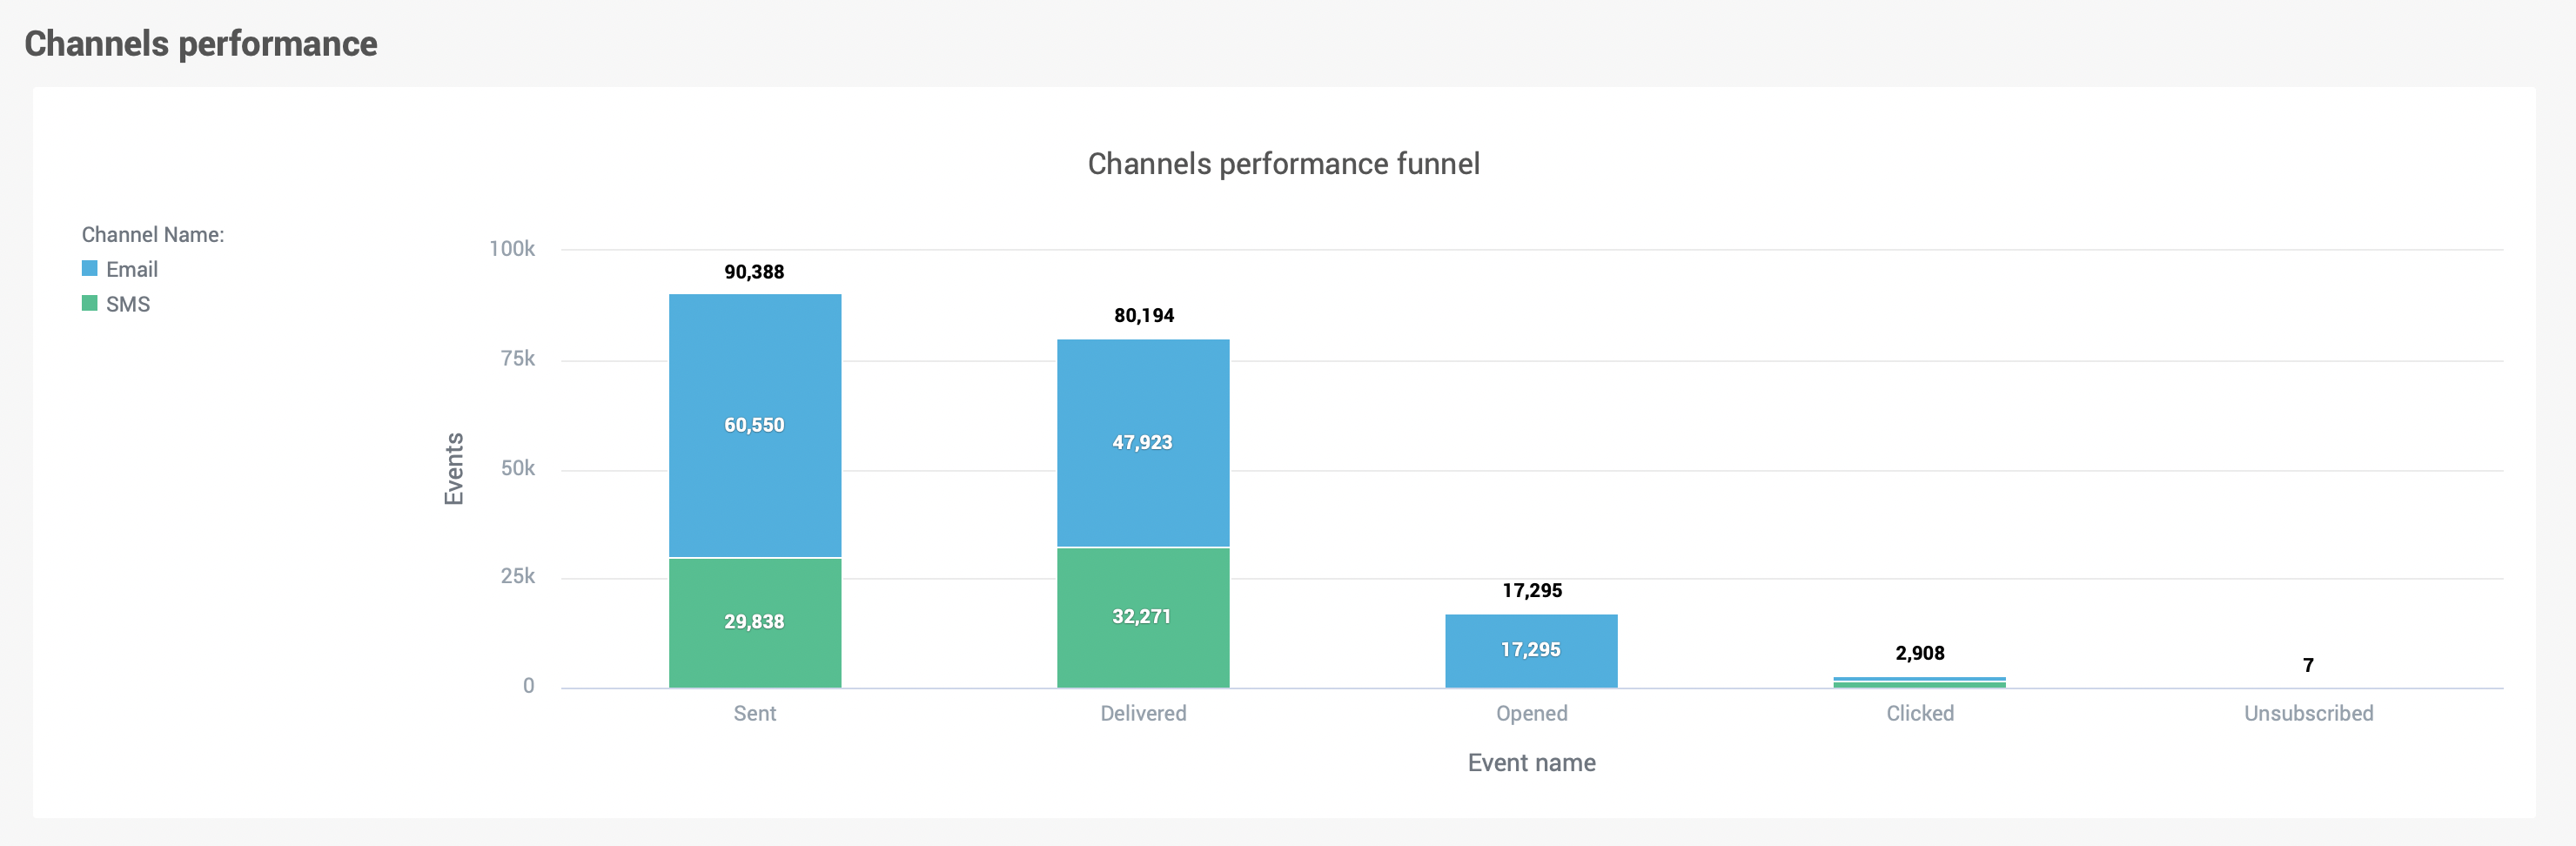Click the thin Clicked bar
Viewport: 2576px width, 846px height.
1919,682
